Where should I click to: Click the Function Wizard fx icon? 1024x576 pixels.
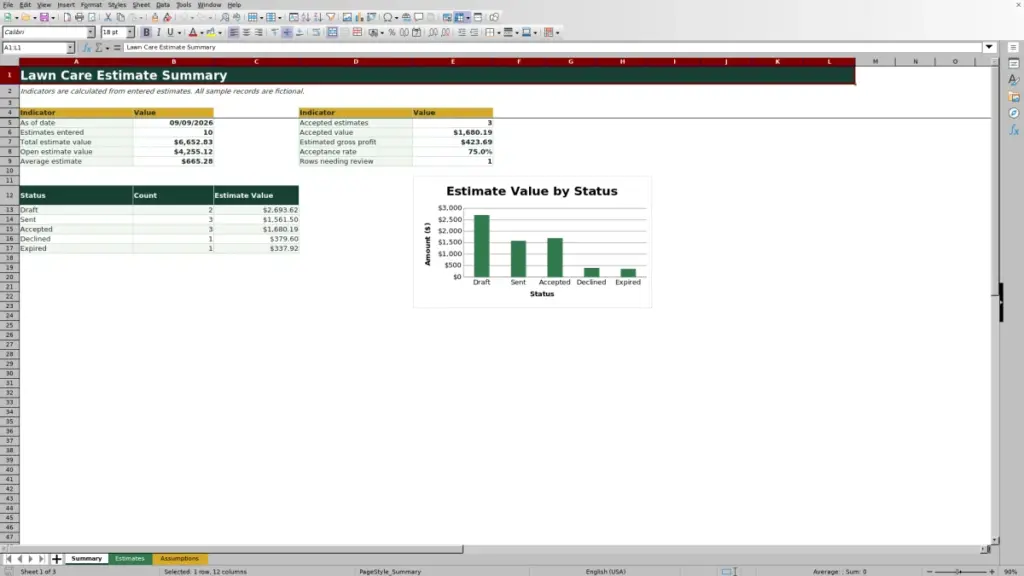(x=86, y=48)
